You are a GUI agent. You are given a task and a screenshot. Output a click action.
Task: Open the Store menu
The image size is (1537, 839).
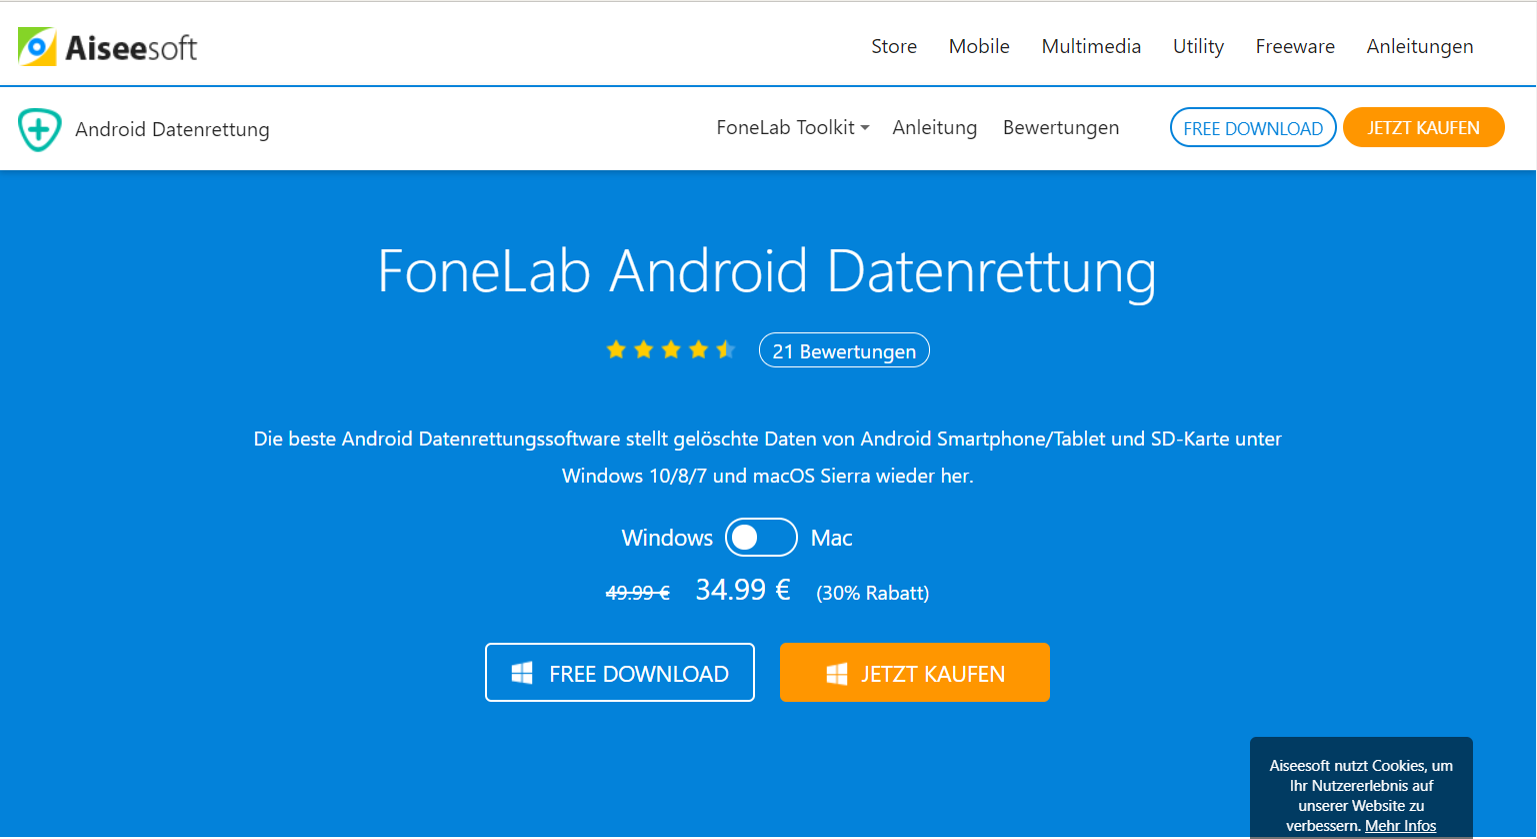pyautogui.click(x=894, y=46)
